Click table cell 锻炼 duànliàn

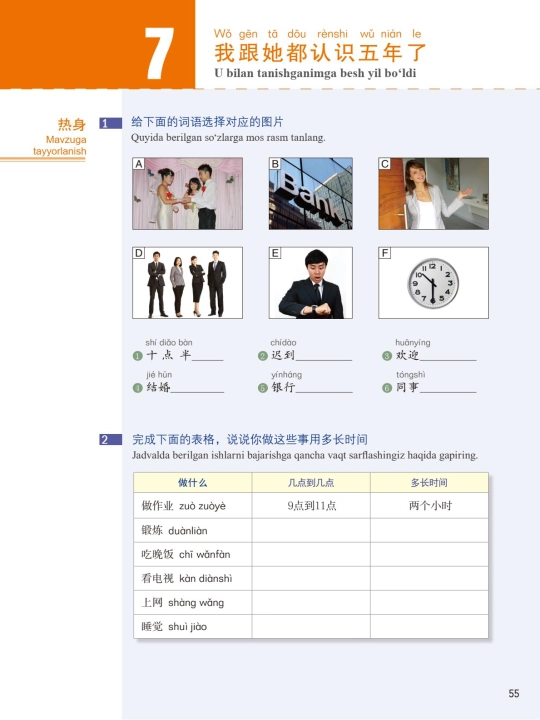coord(192,531)
